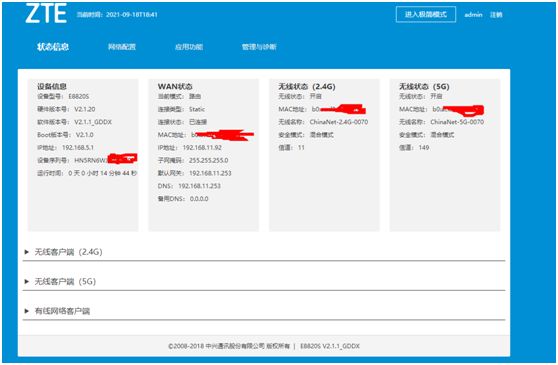Expand the 无线客户端 (5G) section
The width and height of the screenshot is (558, 365).
coord(264,281)
